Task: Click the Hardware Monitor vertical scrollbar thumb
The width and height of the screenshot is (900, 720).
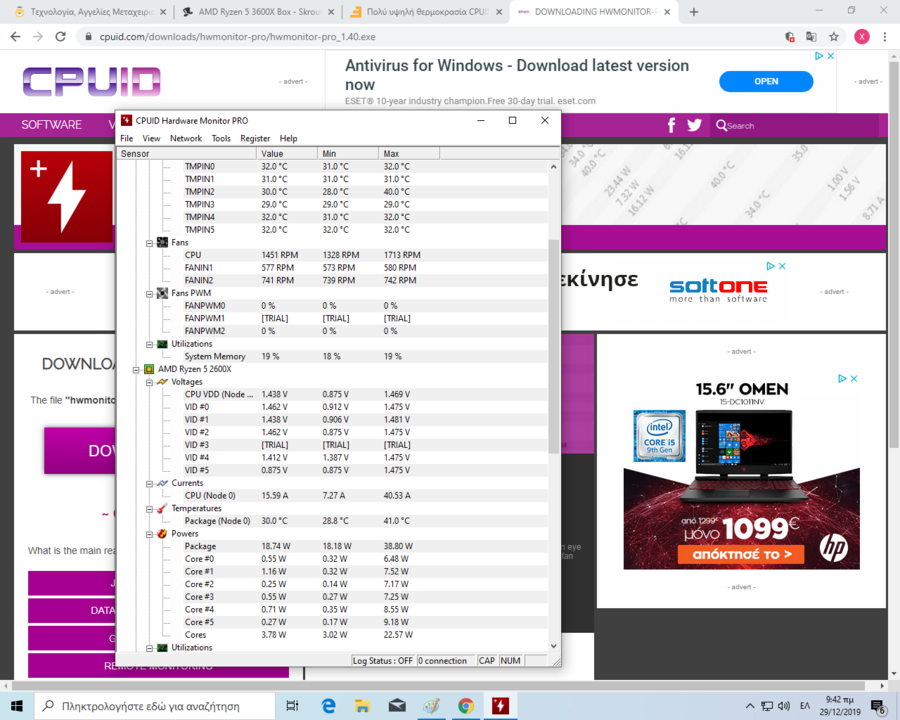Action: click(x=553, y=347)
